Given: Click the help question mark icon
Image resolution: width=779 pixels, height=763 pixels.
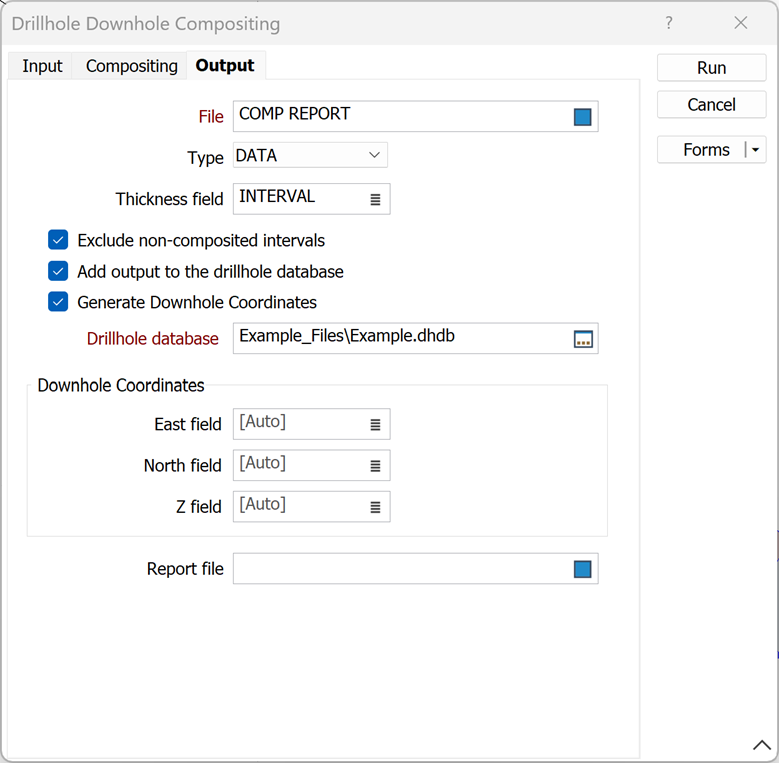Looking at the screenshot, I should click(669, 23).
